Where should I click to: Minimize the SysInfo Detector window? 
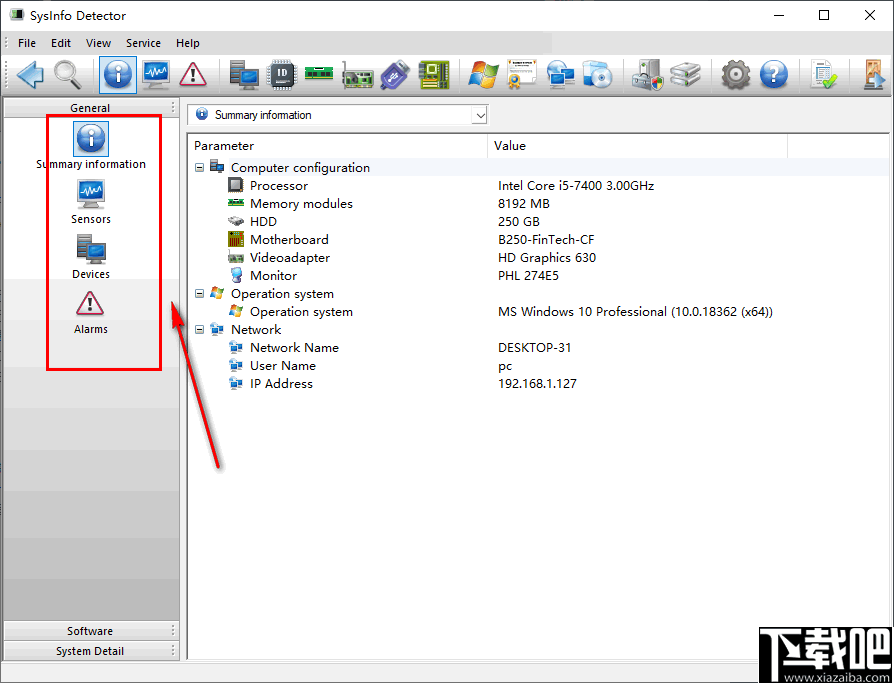[x=779, y=15]
